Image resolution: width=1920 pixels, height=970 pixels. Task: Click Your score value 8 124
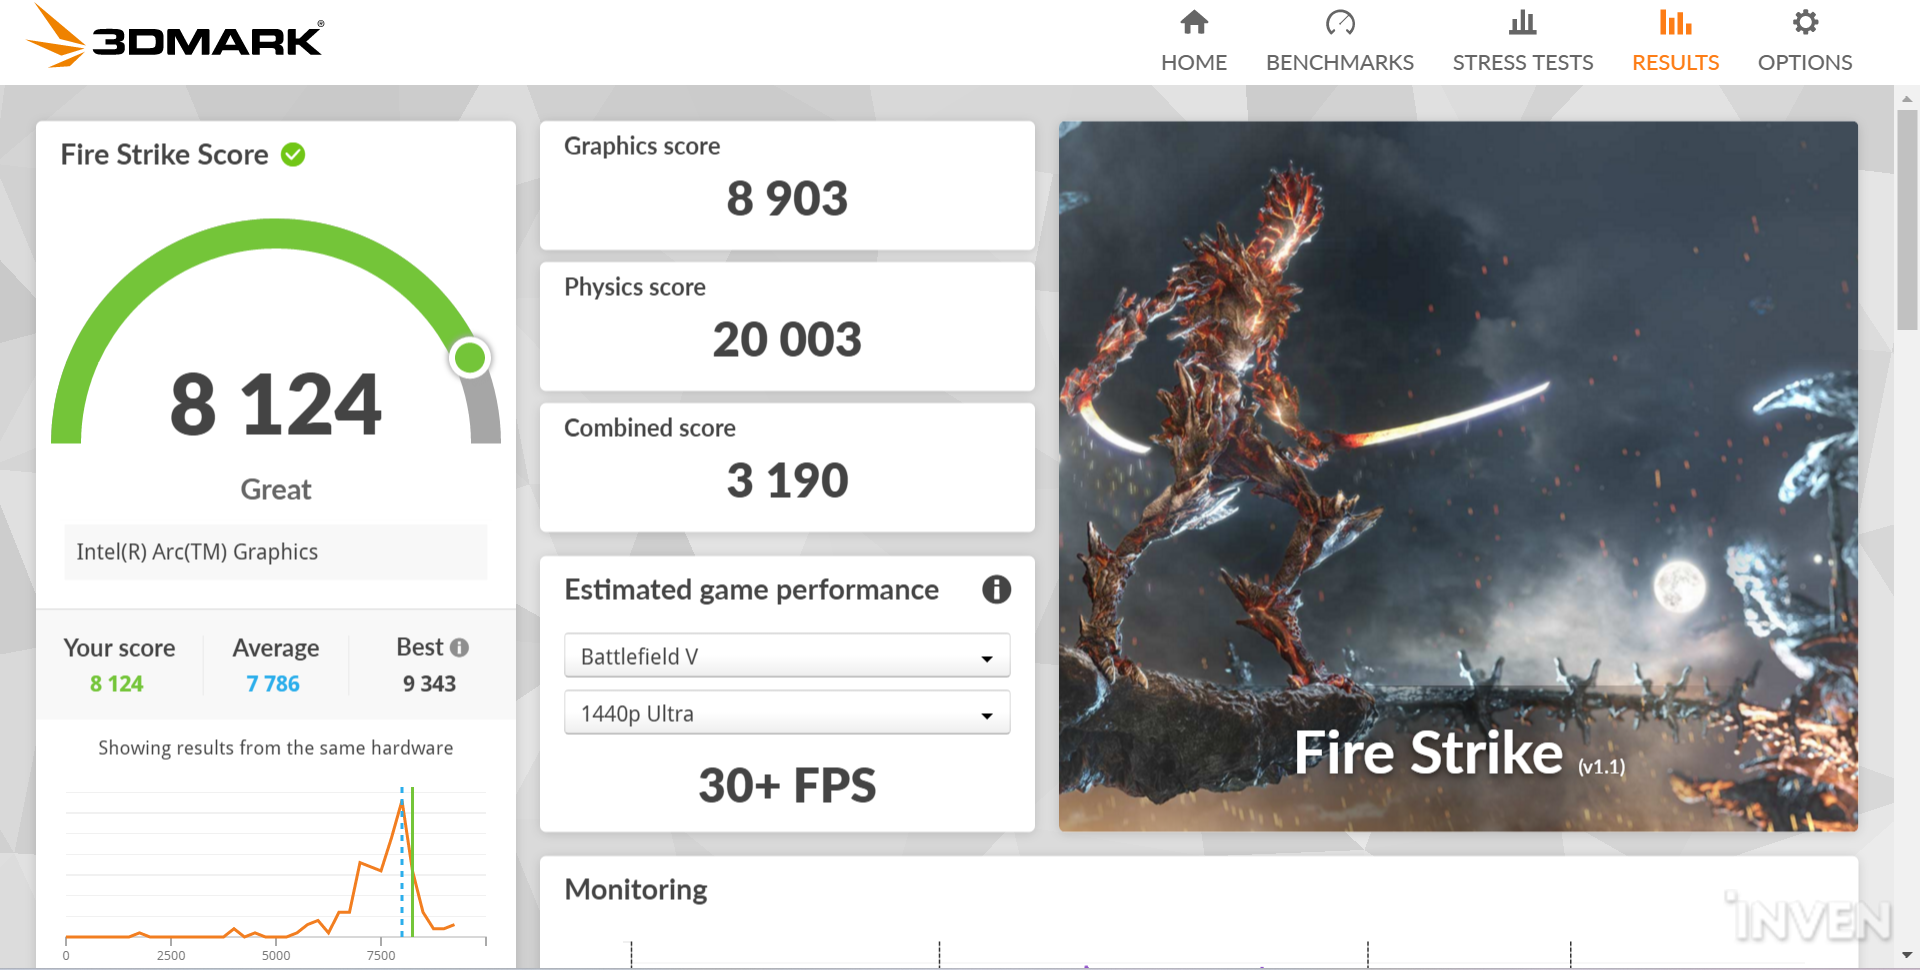117,684
